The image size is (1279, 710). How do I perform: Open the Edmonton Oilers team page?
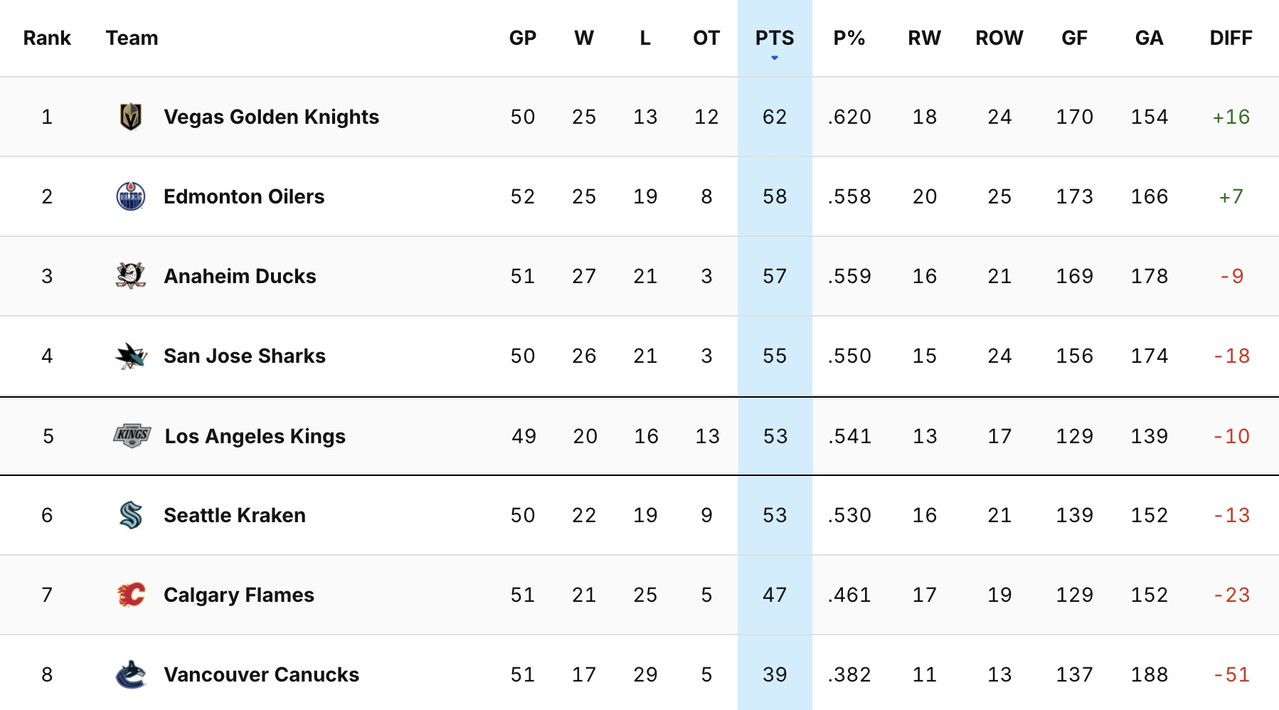pyautogui.click(x=244, y=196)
